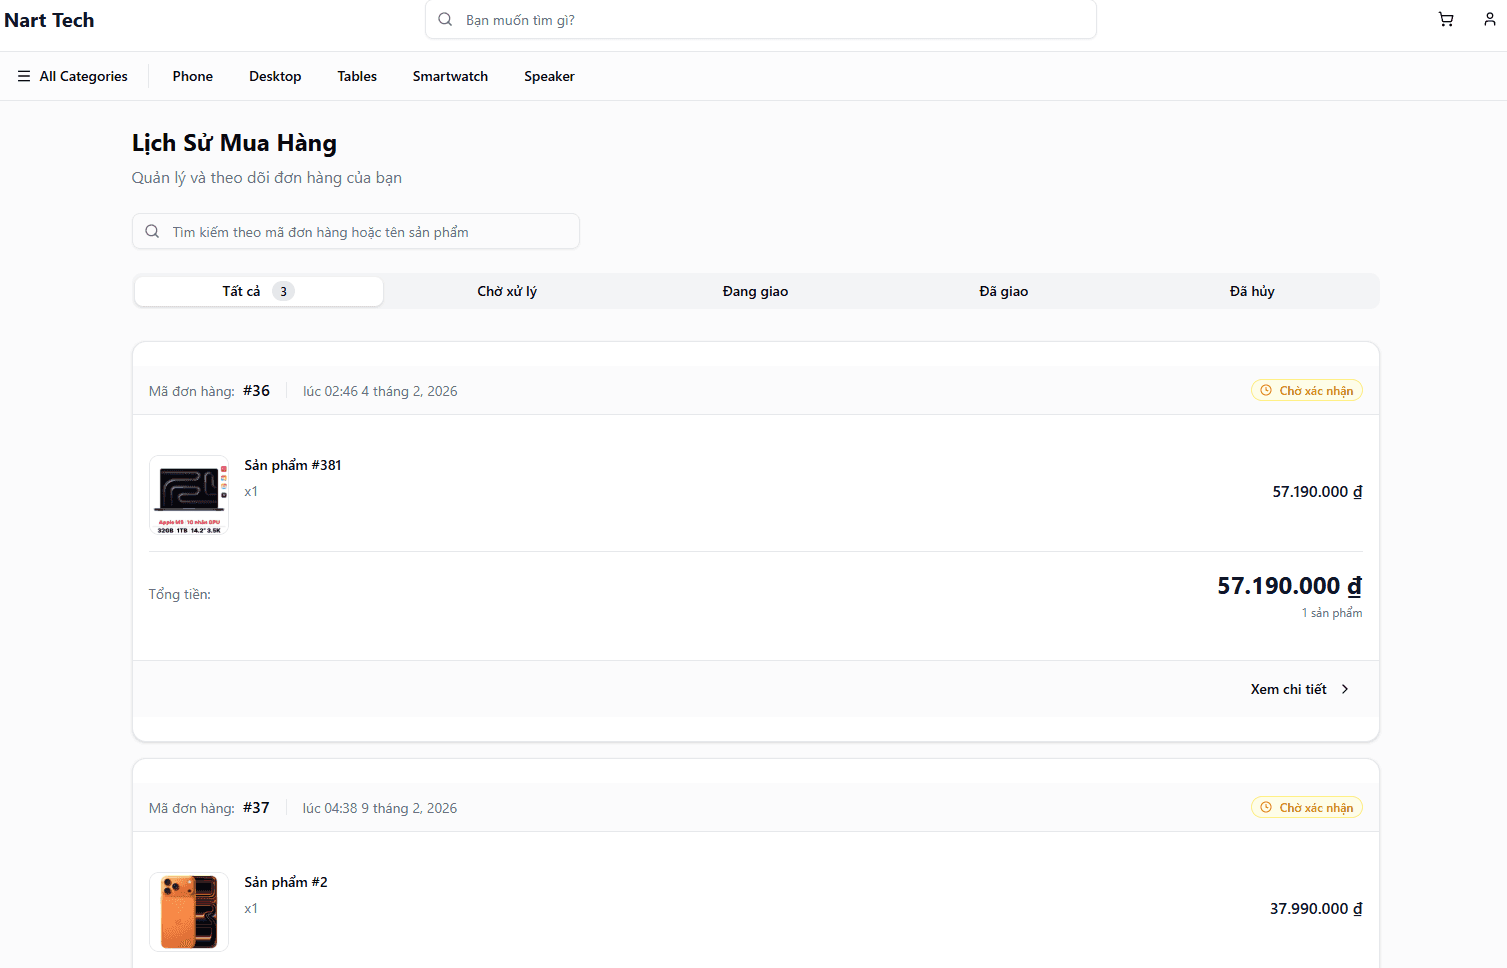Click the hamburger icon beside All Categories
Image resolution: width=1507 pixels, height=968 pixels.
[x=23, y=75]
